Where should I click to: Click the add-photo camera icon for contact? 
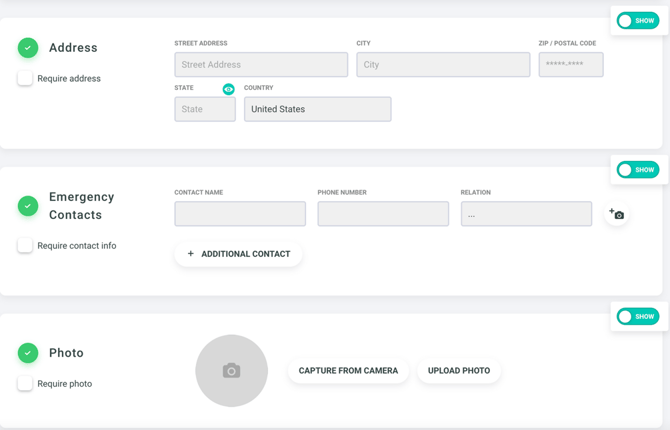pos(617,214)
